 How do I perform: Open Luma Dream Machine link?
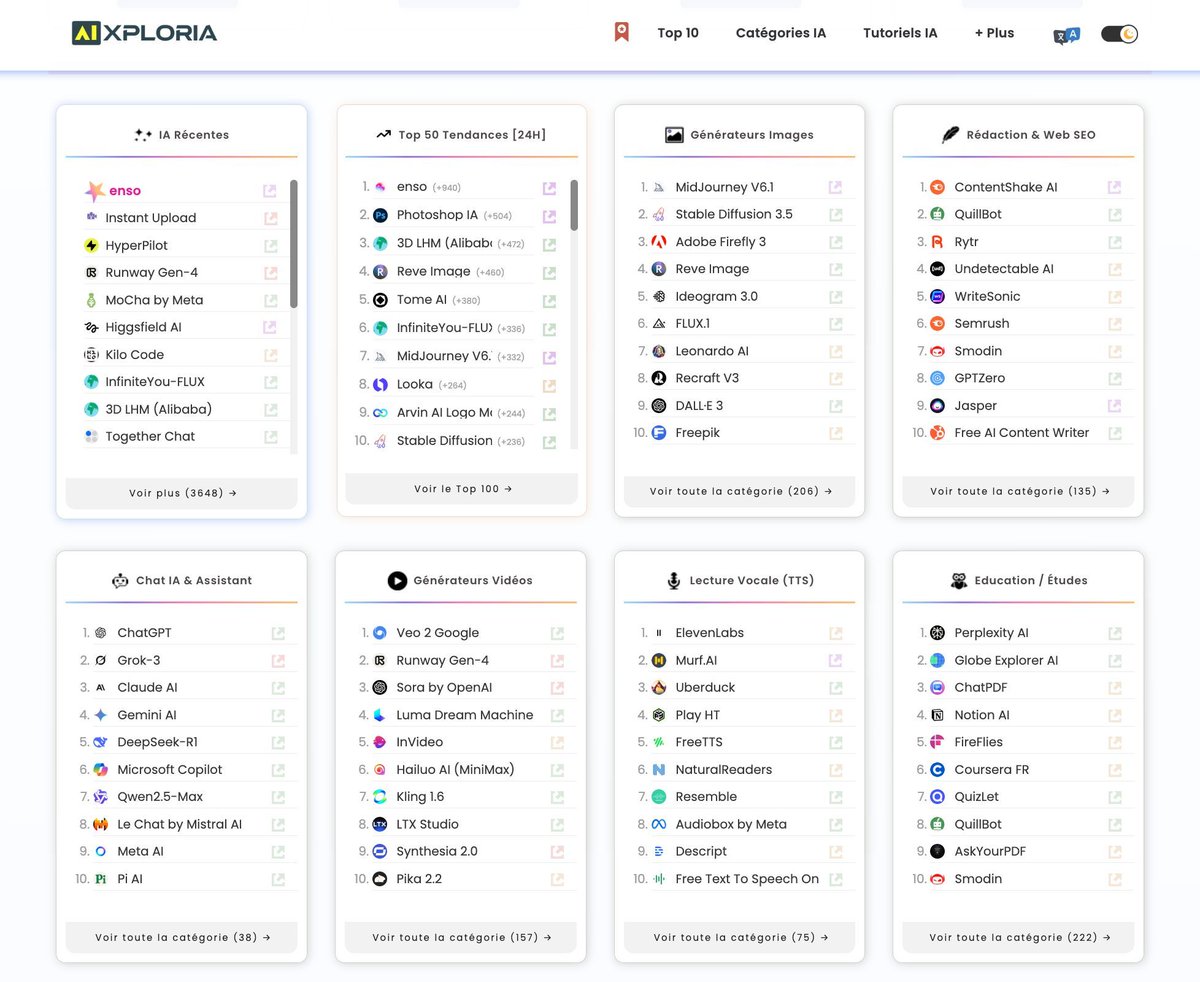[x=465, y=715]
